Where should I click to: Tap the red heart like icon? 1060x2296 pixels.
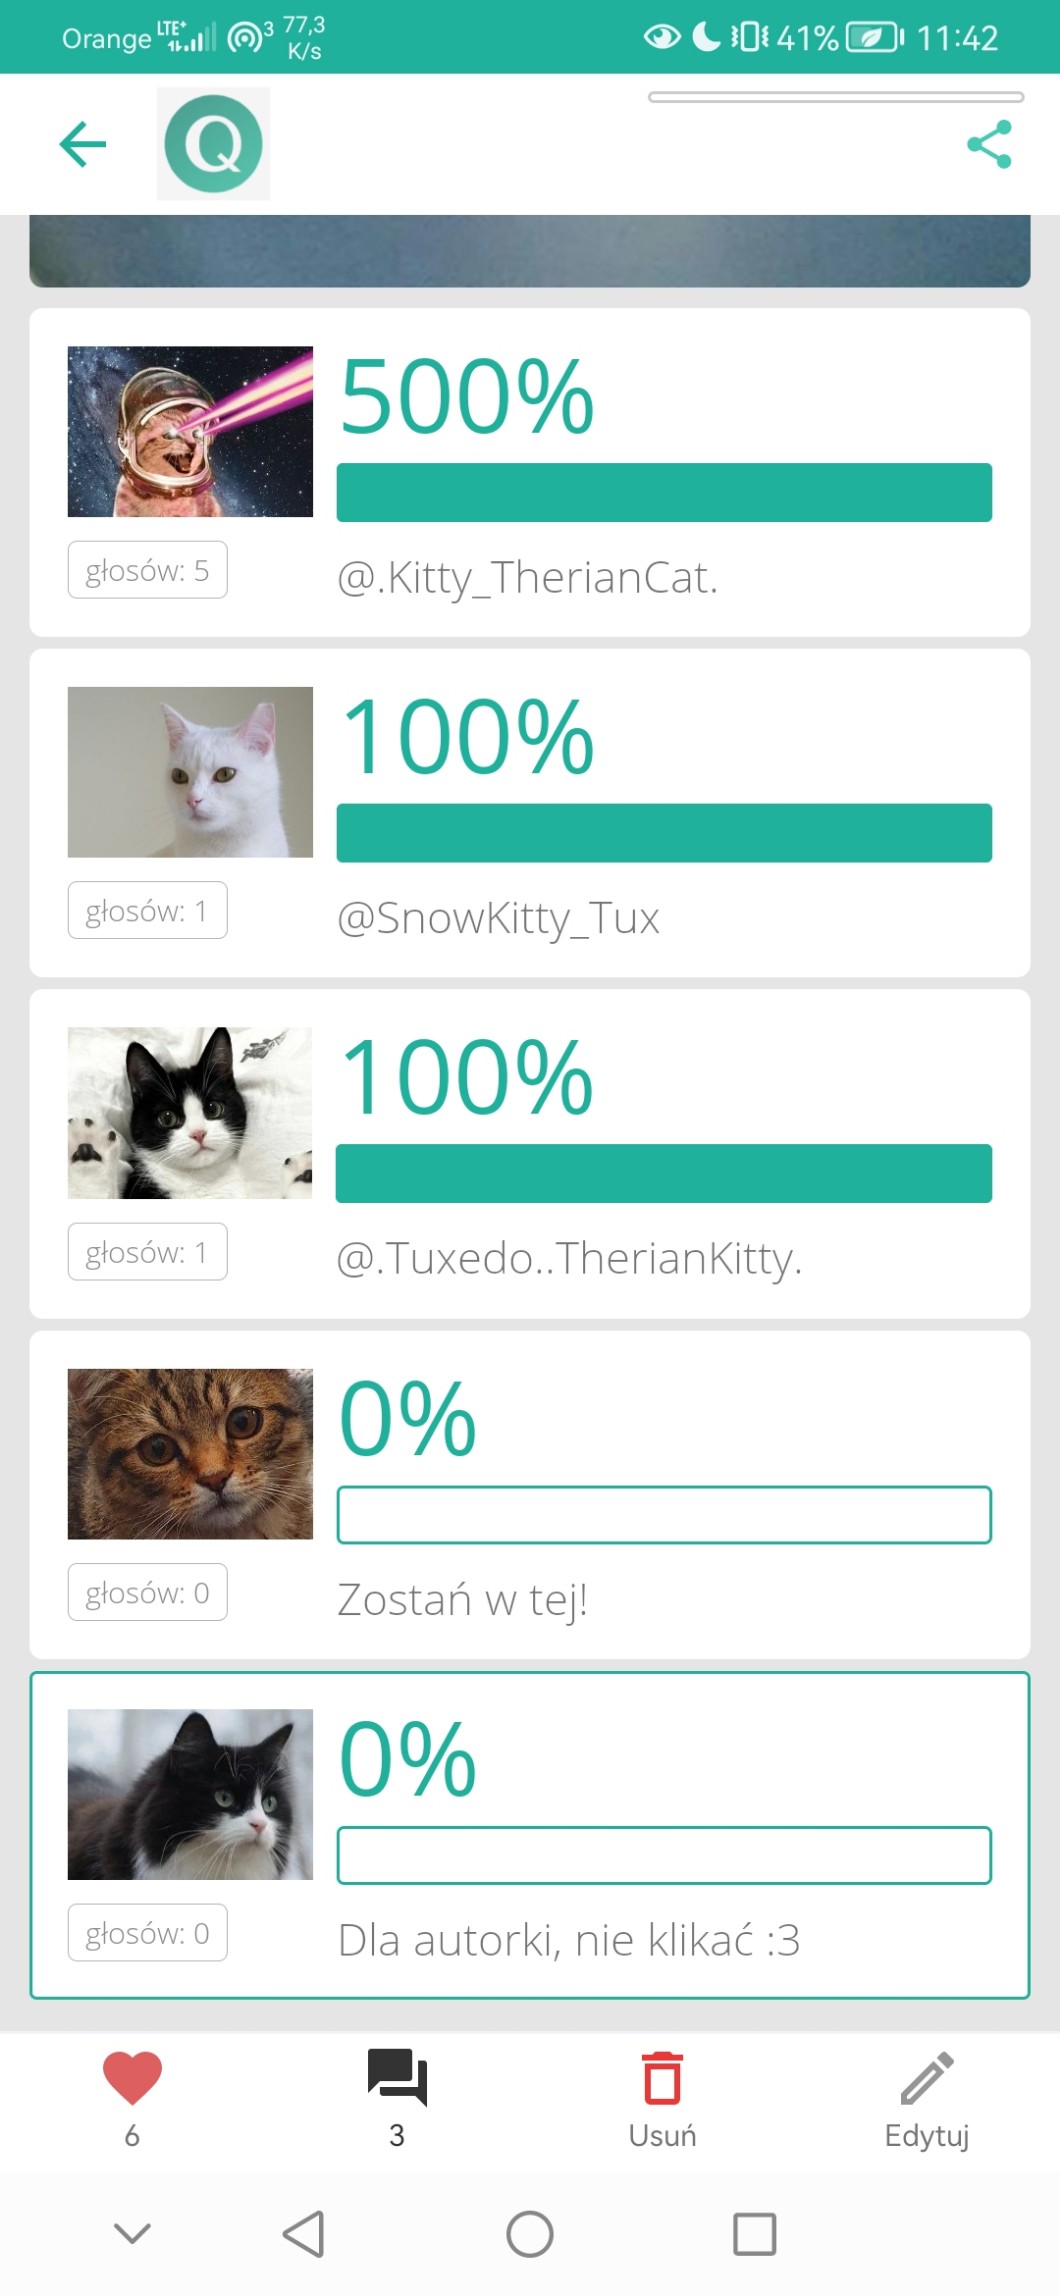pos(132,2078)
